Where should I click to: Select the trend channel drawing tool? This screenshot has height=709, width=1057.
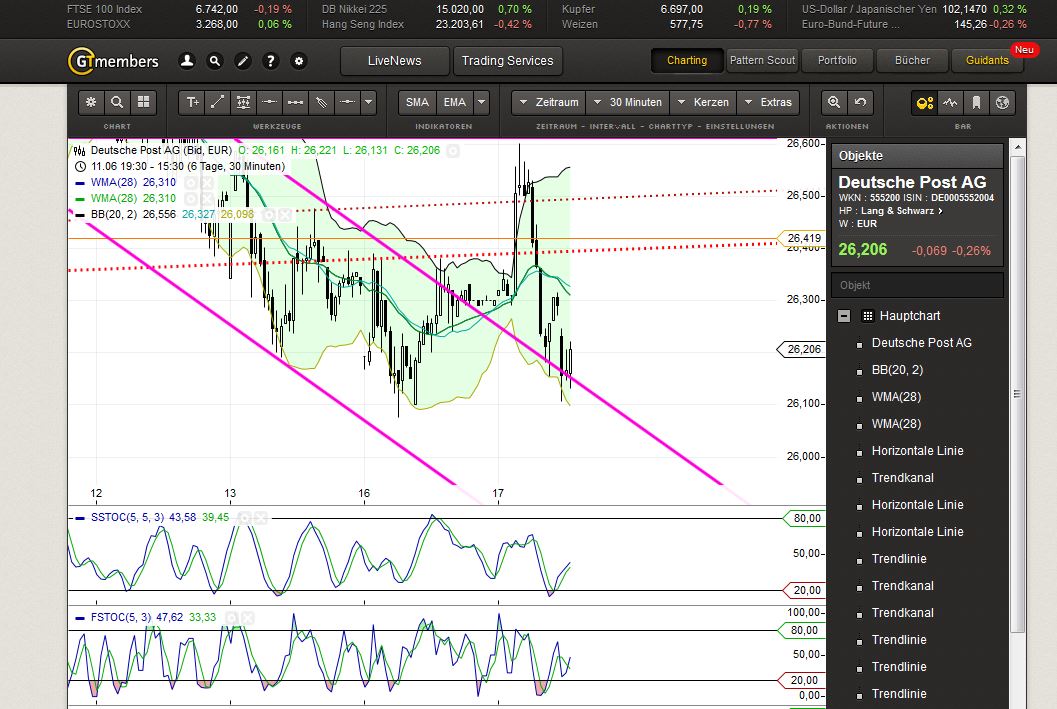(243, 102)
